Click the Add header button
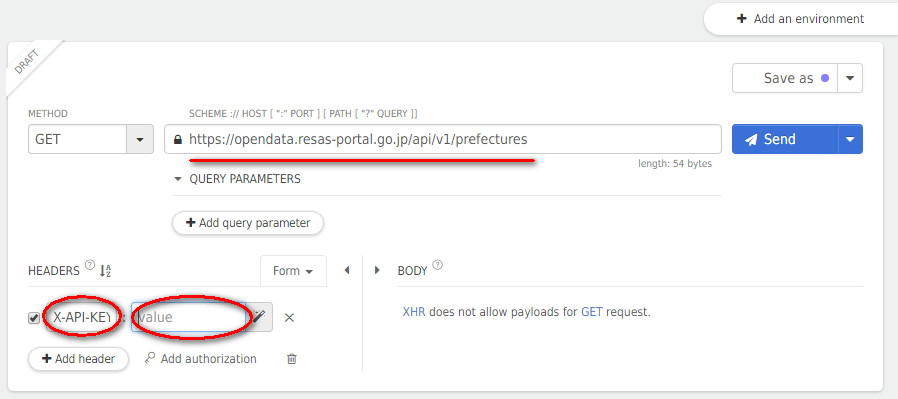 click(x=78, y=359)
